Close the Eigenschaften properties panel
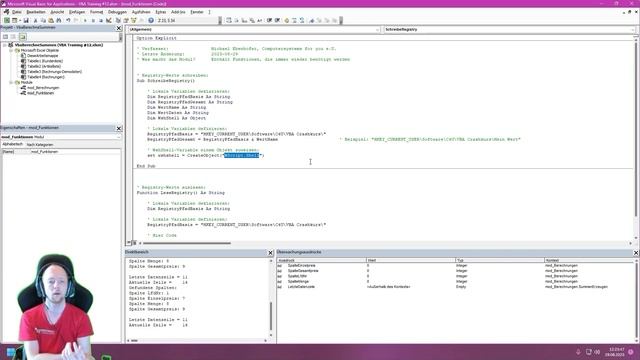The width and height of the screenshot is (640, 360). point(119,128)
